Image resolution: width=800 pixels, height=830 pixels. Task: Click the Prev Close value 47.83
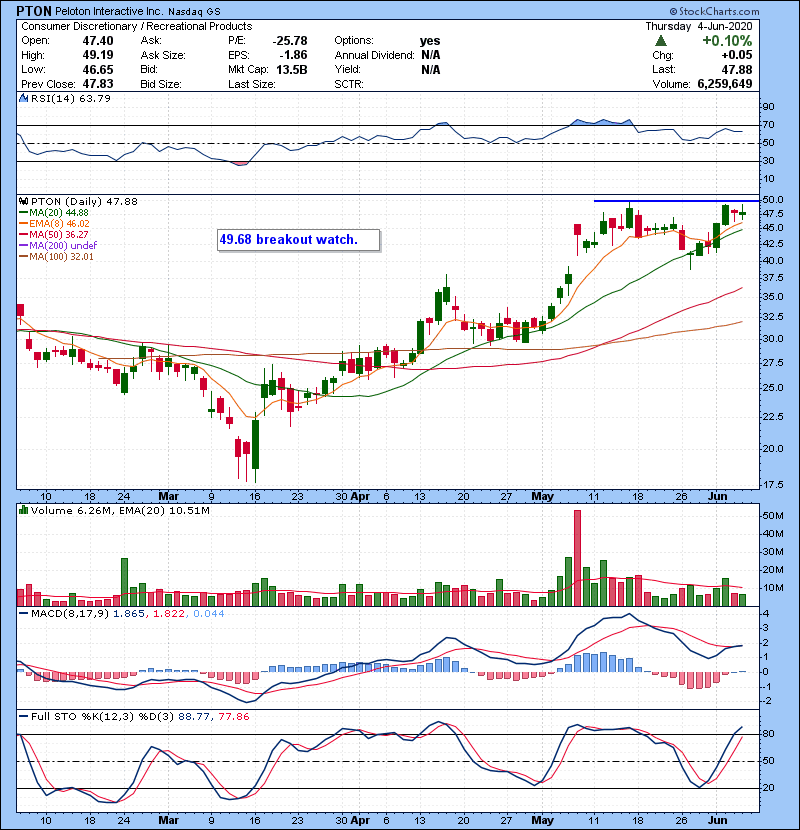98,84
